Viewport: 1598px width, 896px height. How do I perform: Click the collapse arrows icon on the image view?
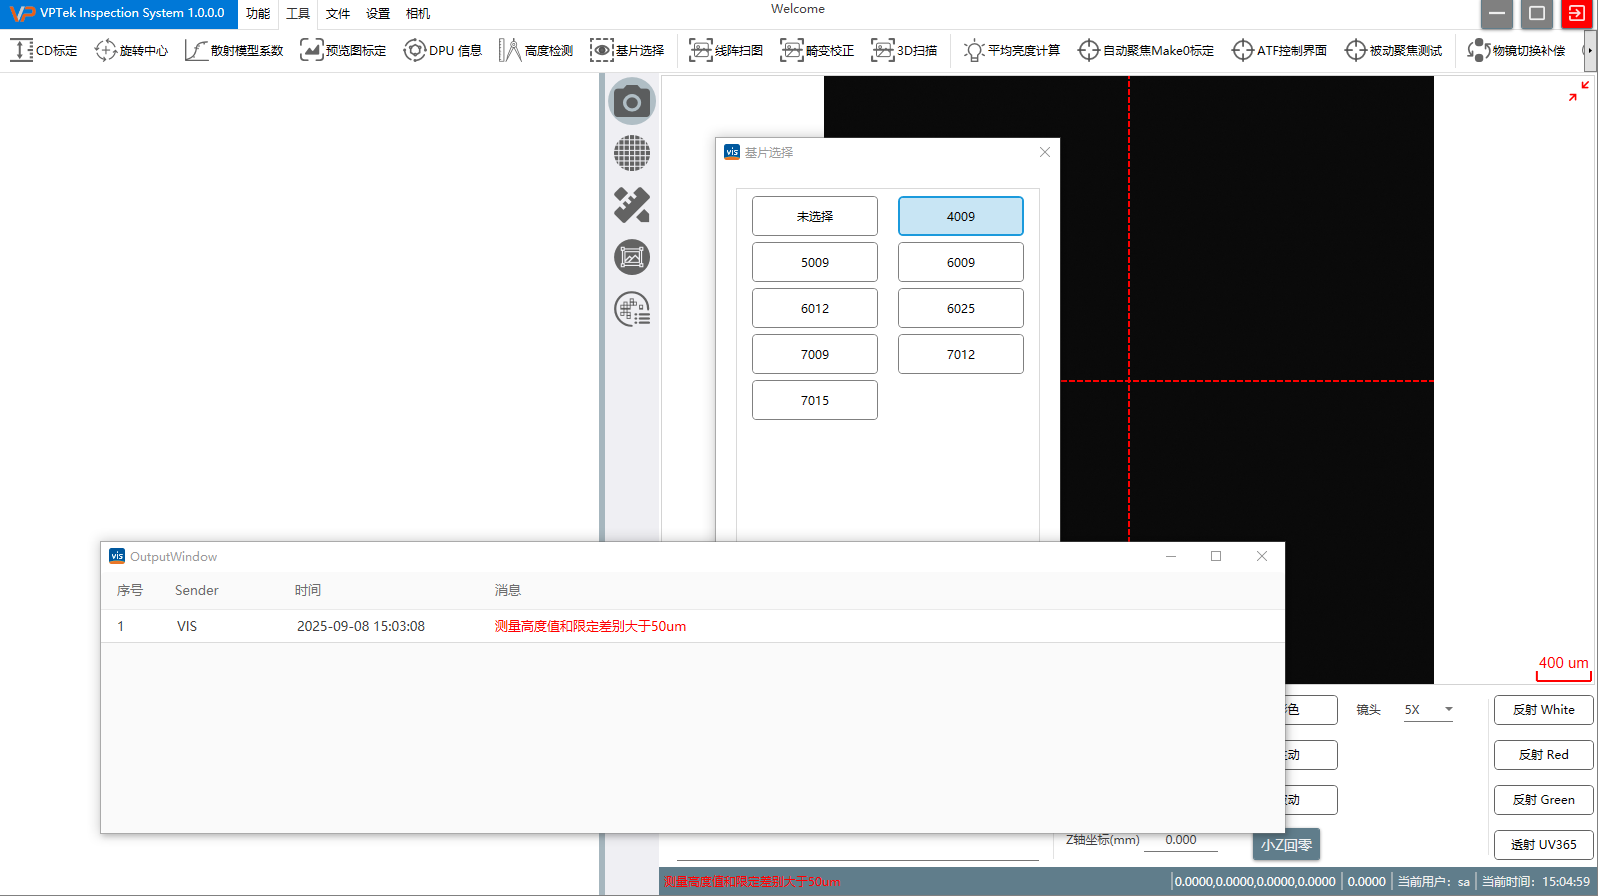(x=1578, y=91)
